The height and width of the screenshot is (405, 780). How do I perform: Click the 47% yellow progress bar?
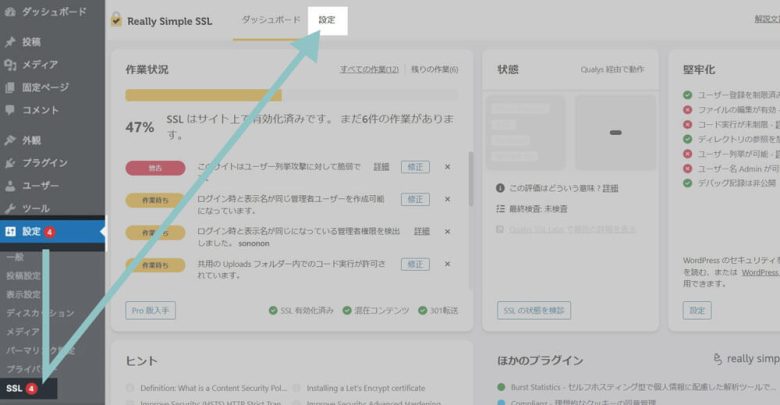[x=203, y=95]
